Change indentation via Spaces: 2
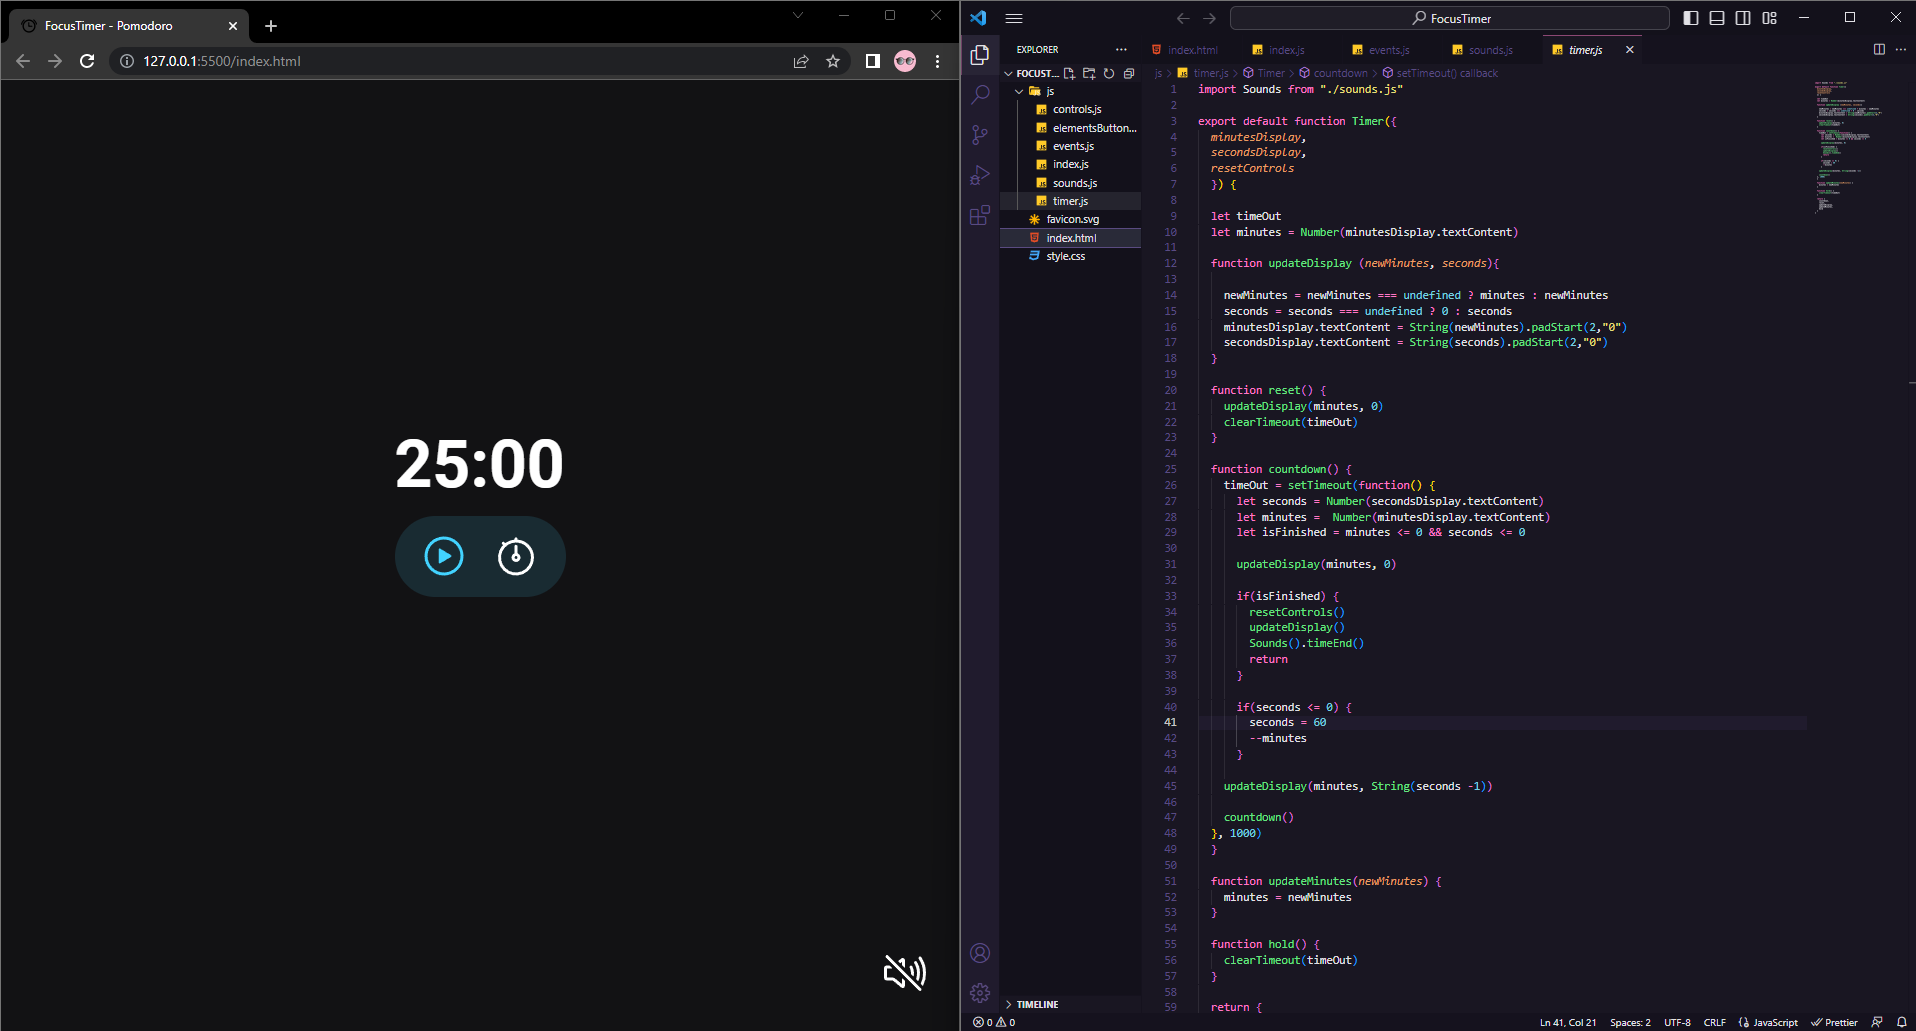Viewport: 1916px width, 1031px height. tap(1630, 1022)
